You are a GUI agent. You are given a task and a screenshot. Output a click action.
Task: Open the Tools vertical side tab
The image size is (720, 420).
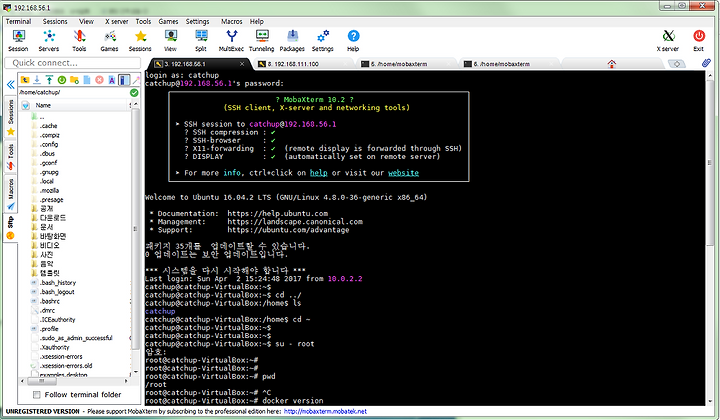(x=10, y=156)
